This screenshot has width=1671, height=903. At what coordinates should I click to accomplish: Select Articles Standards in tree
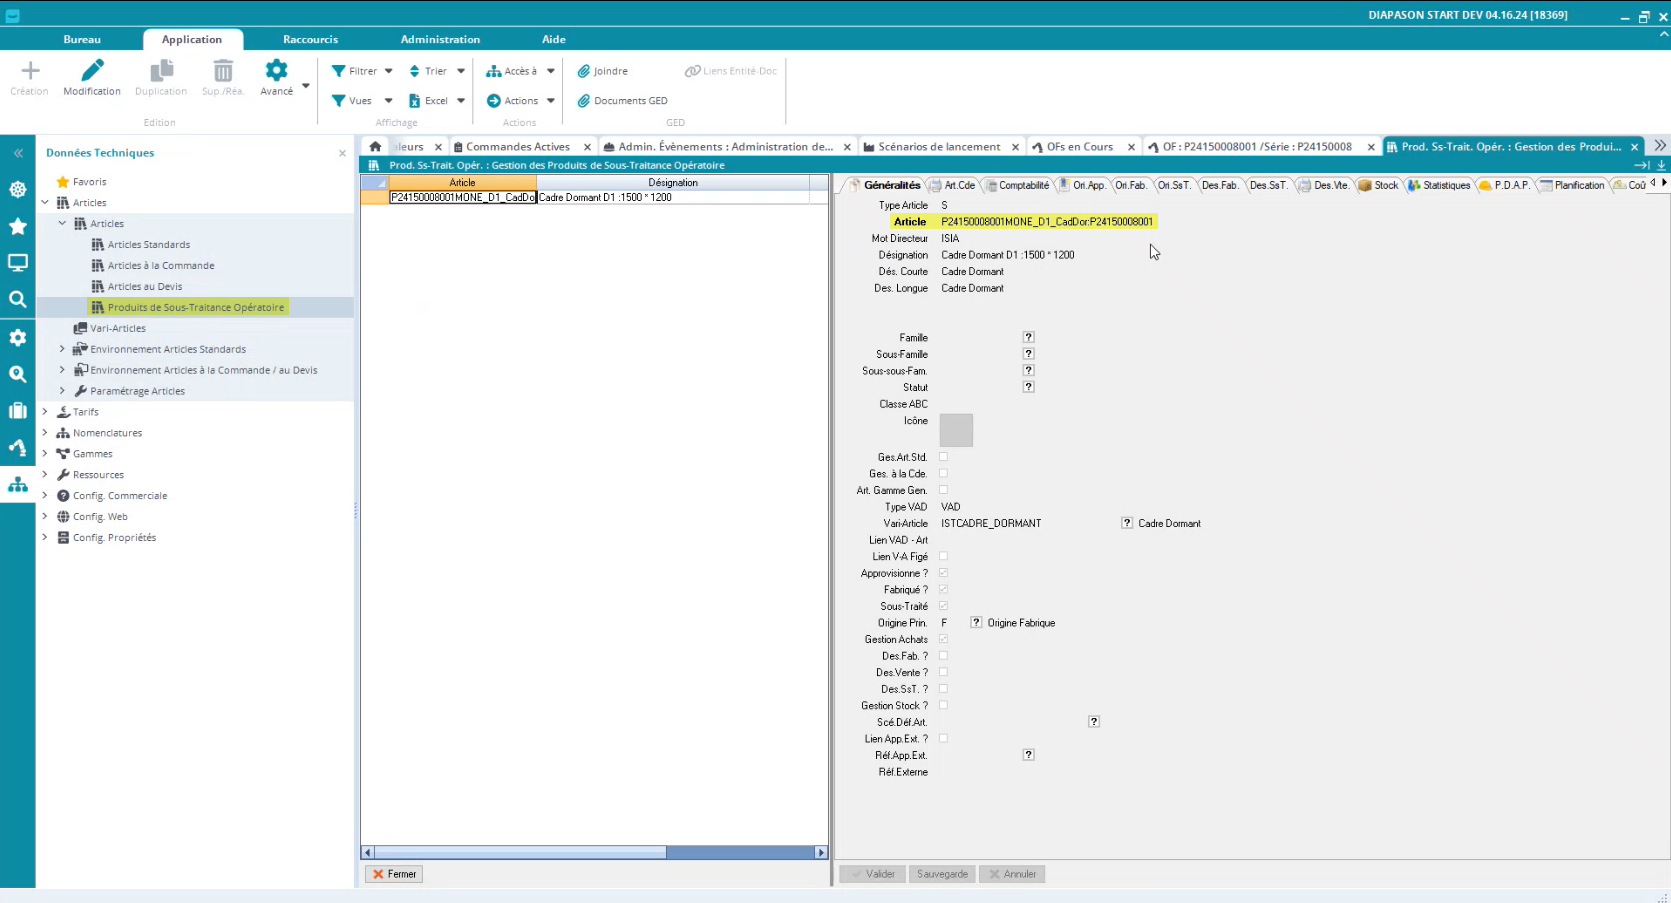148,245
